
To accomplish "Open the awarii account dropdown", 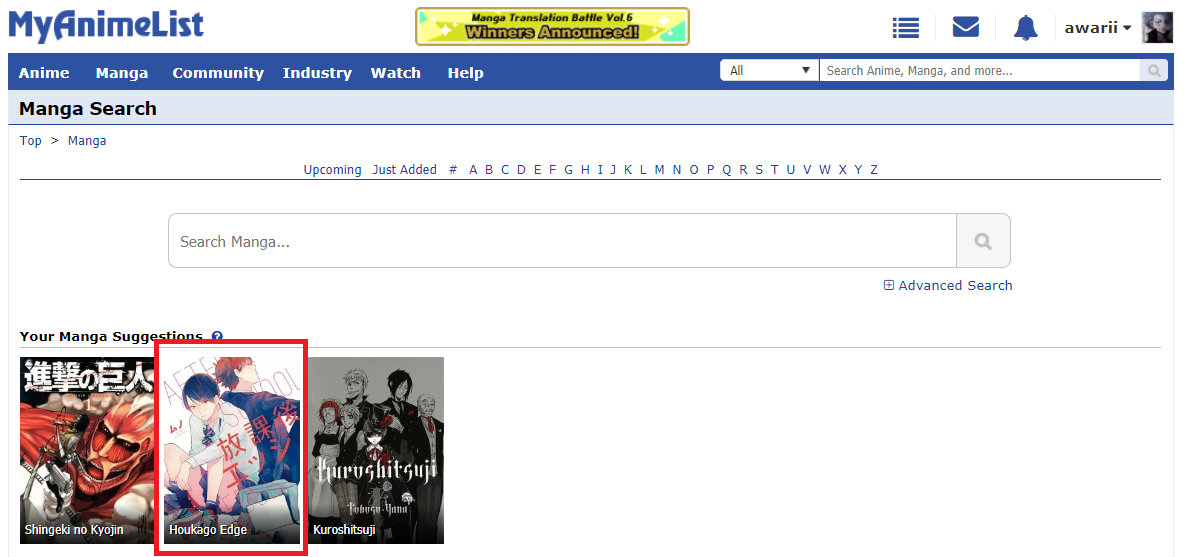I will [1098, 28].
